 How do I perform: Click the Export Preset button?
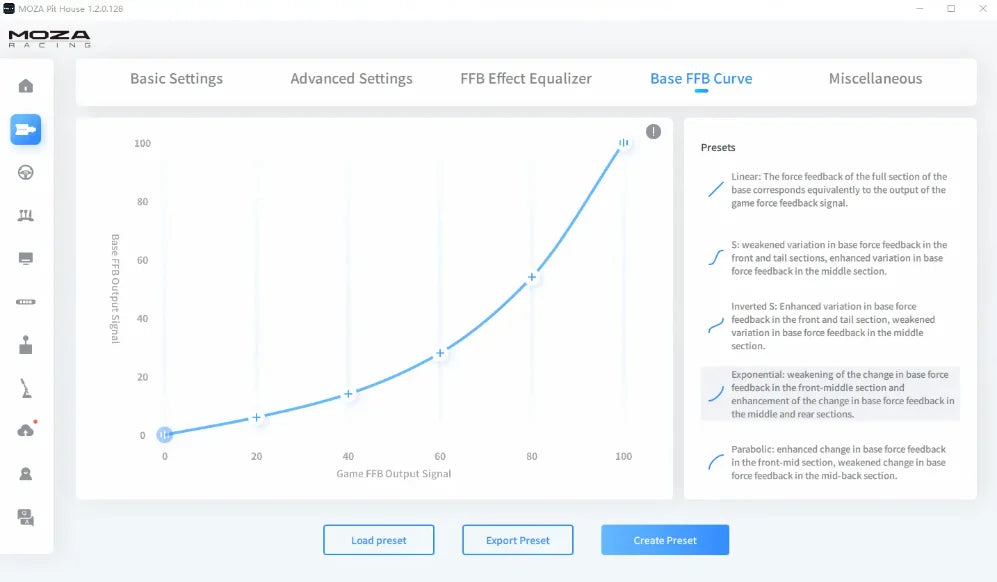click(x=518, y=540)
